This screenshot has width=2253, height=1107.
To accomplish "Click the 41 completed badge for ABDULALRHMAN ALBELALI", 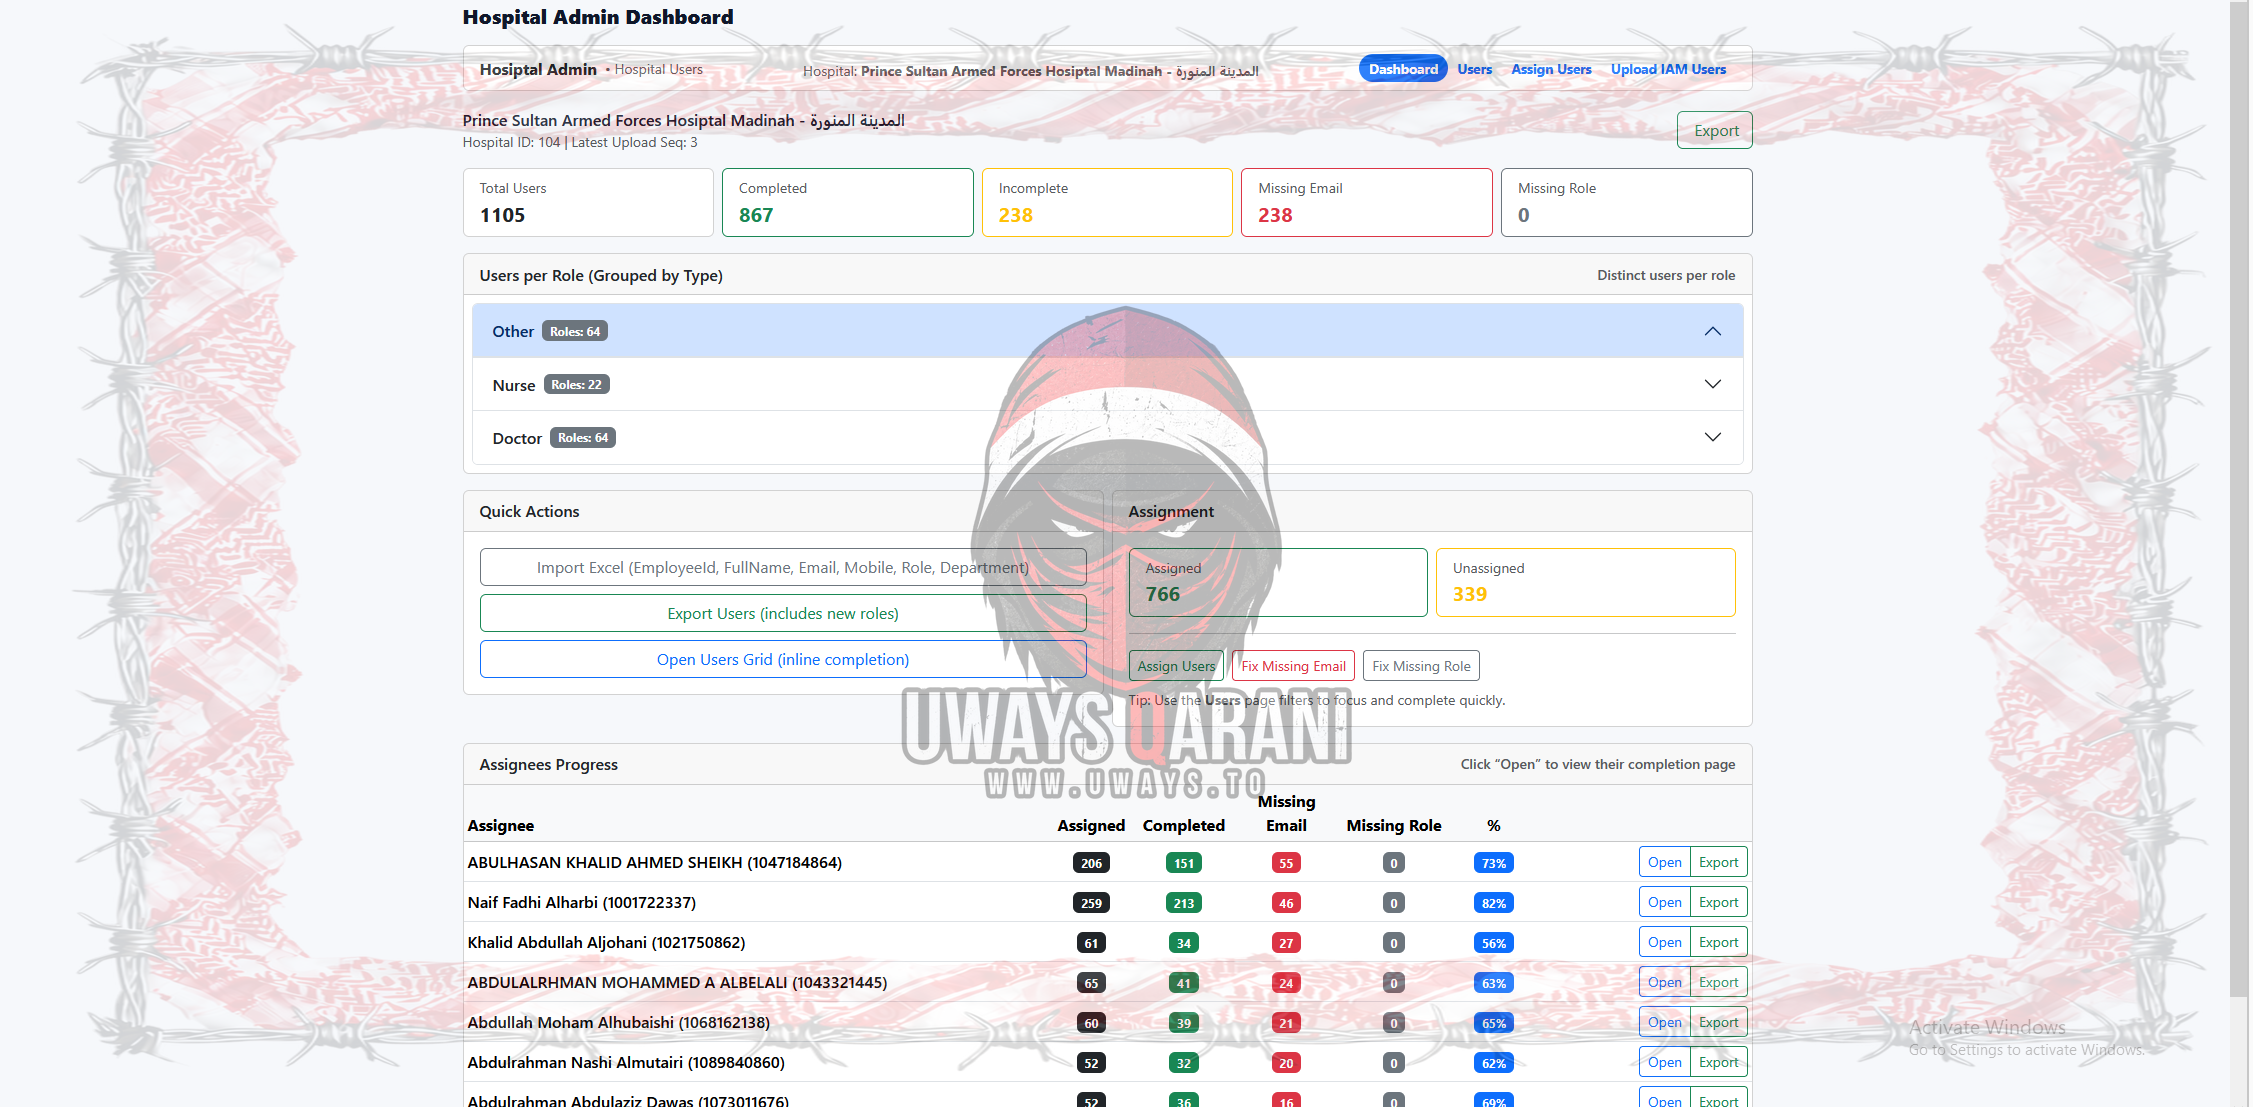I will click(1184, 983).
